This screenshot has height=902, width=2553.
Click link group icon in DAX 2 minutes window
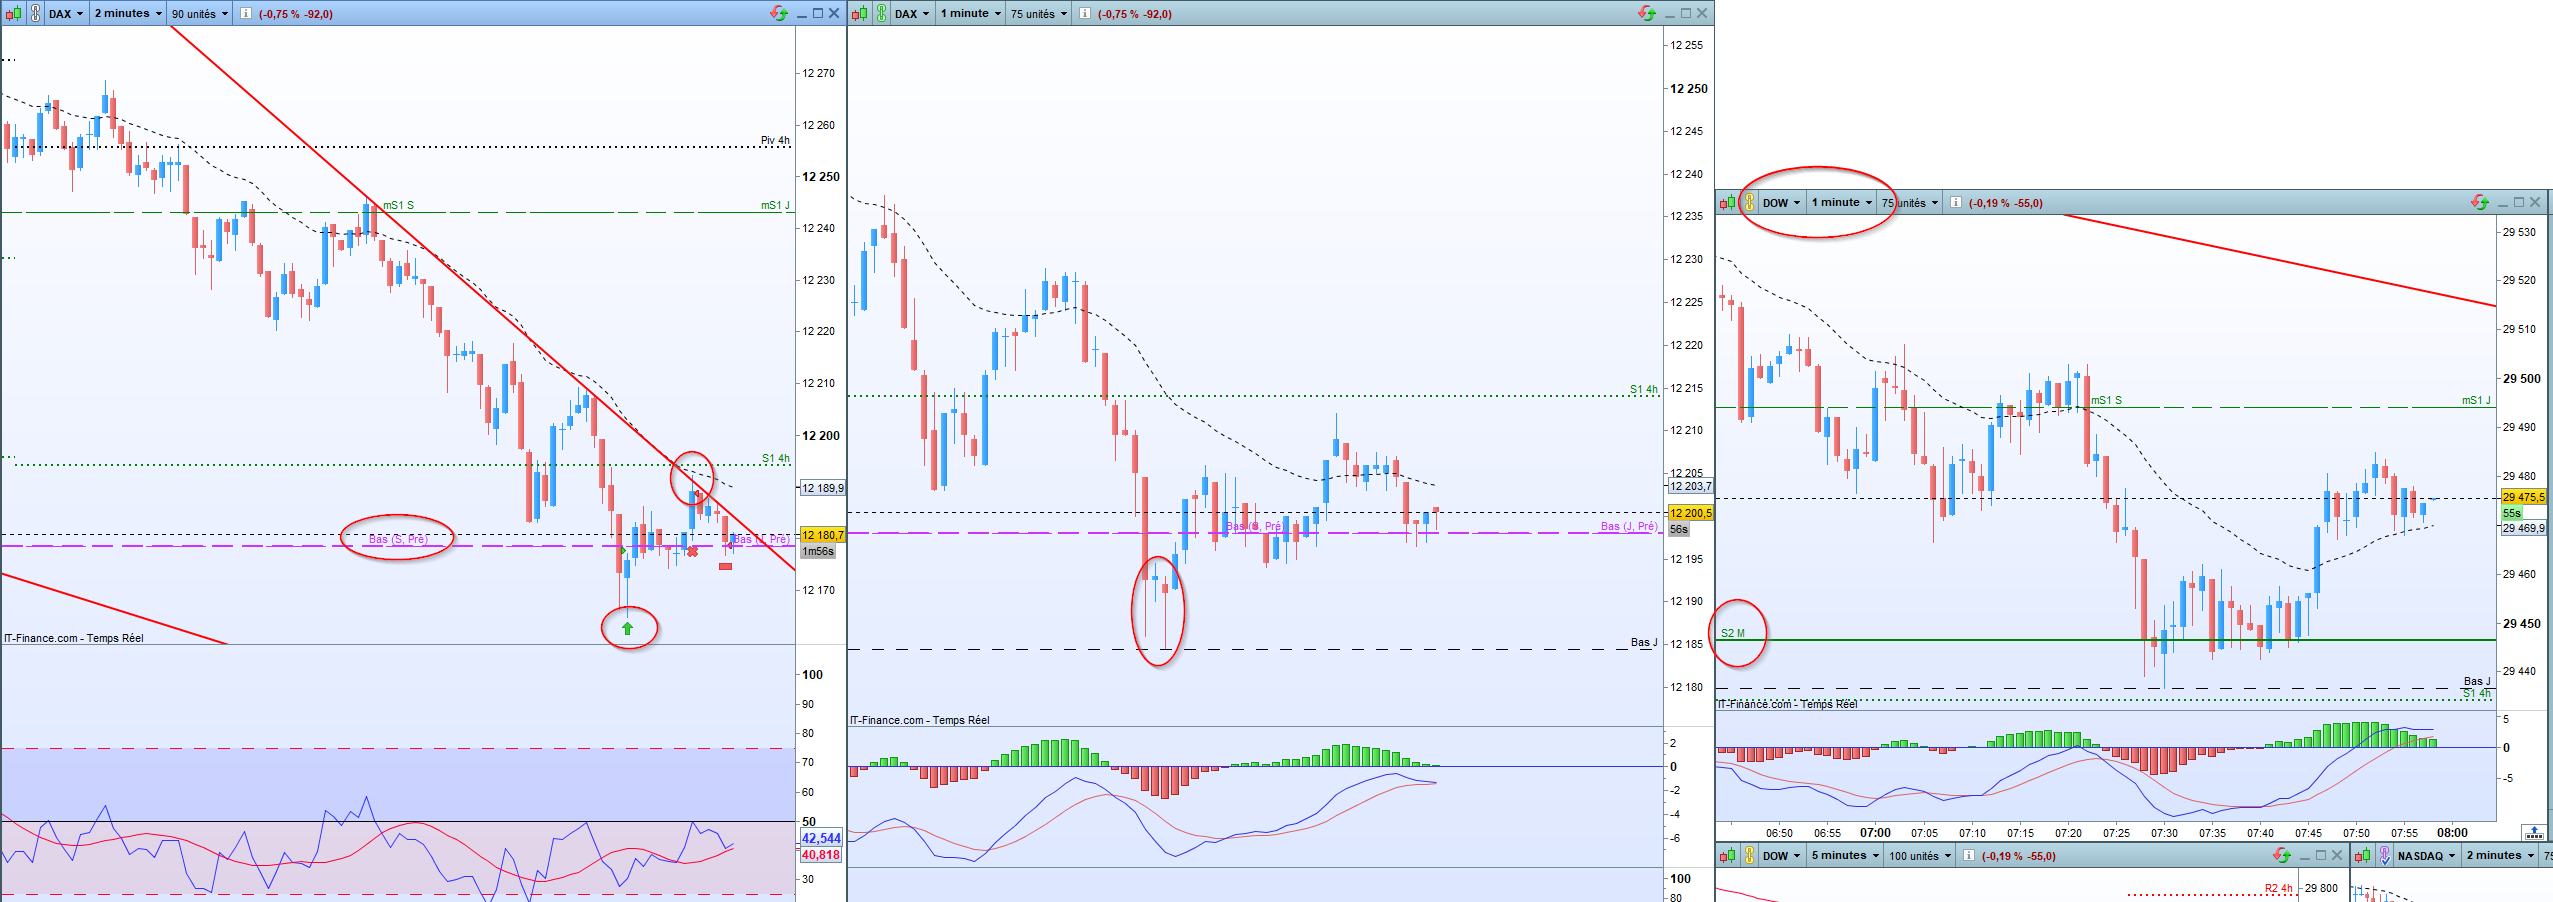click(35, 14)
